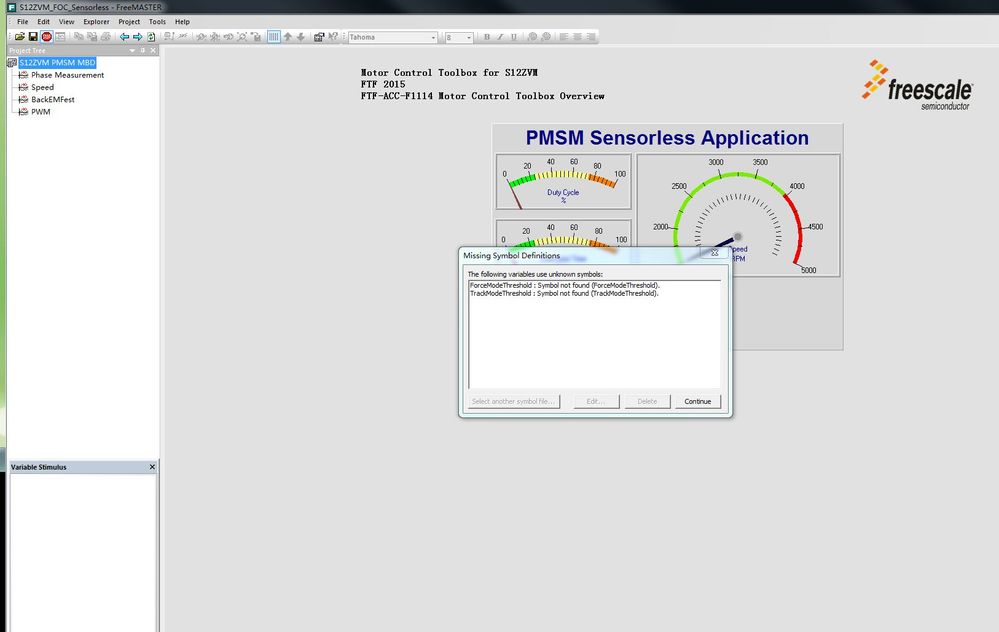Open the Explorer menu
Image resolution: width=999 pixels, height=632 pixels.
pyautogui.click(x=96, y=22)
